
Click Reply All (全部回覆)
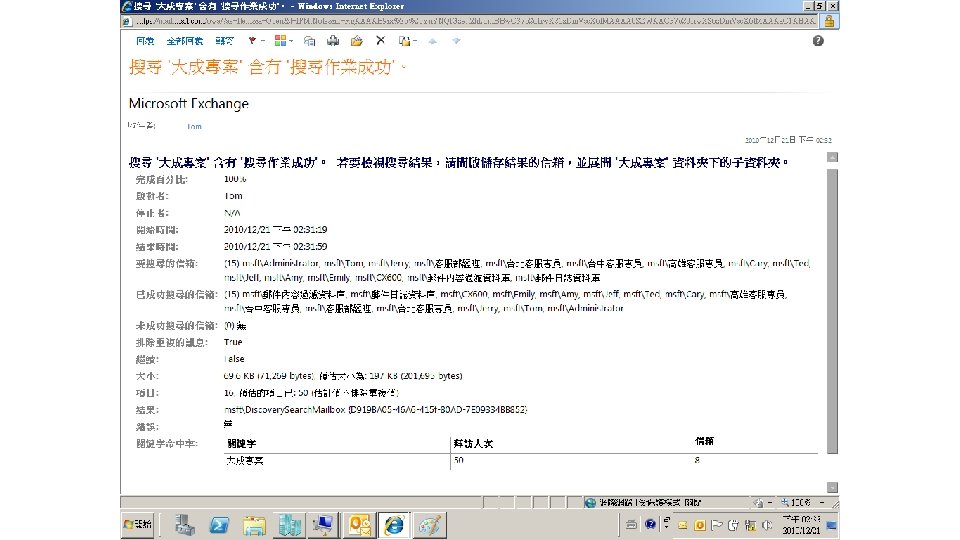click(184, 41)
